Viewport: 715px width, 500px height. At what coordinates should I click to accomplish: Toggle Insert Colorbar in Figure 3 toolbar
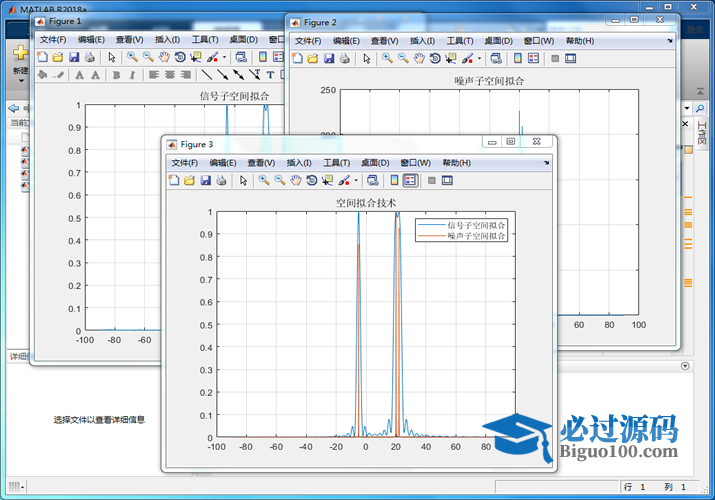[394, 180]
